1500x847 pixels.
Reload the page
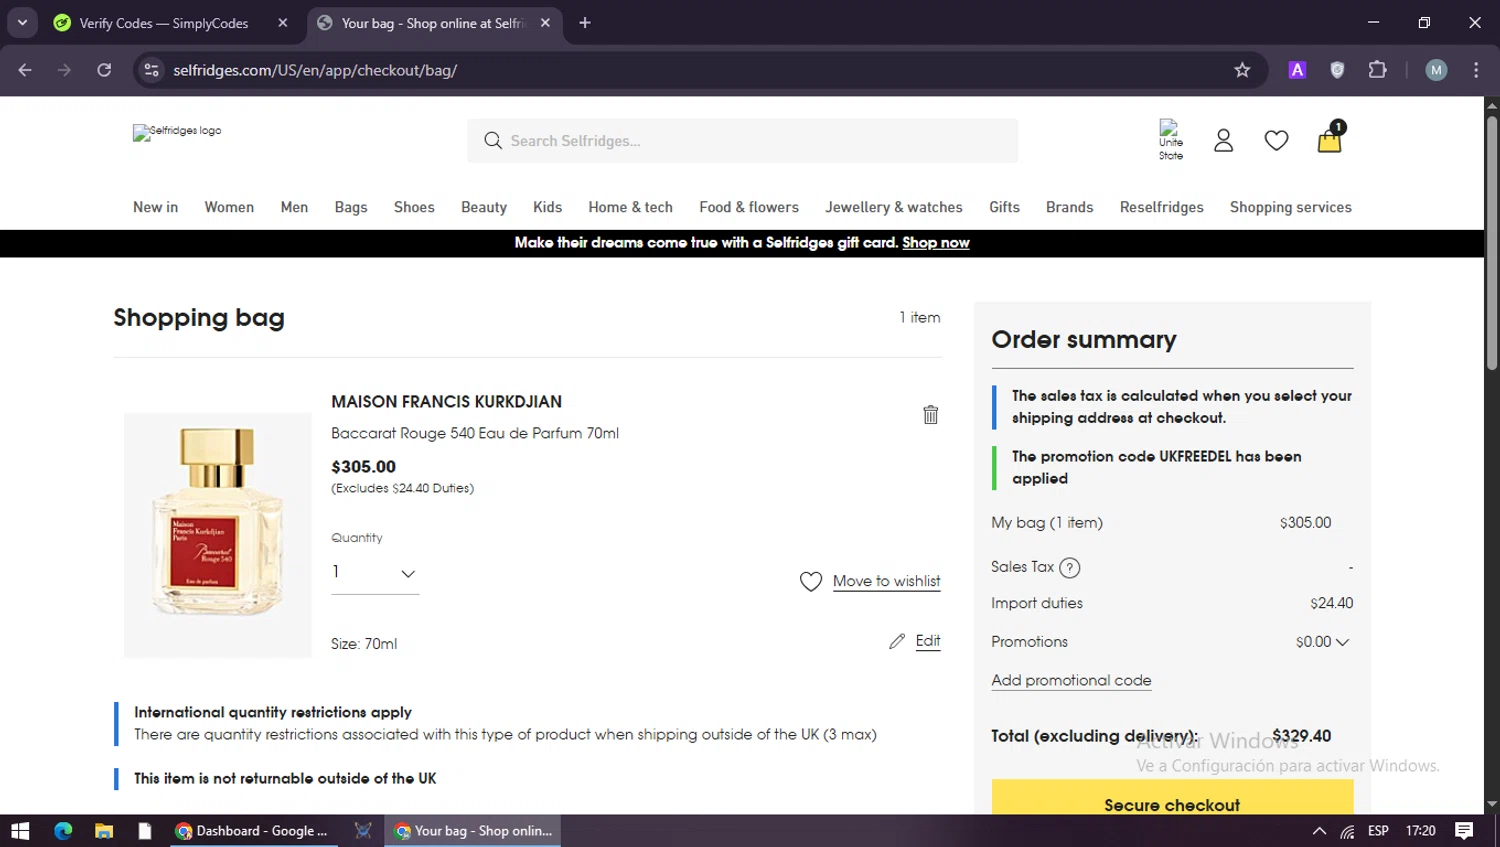(104, 70)
